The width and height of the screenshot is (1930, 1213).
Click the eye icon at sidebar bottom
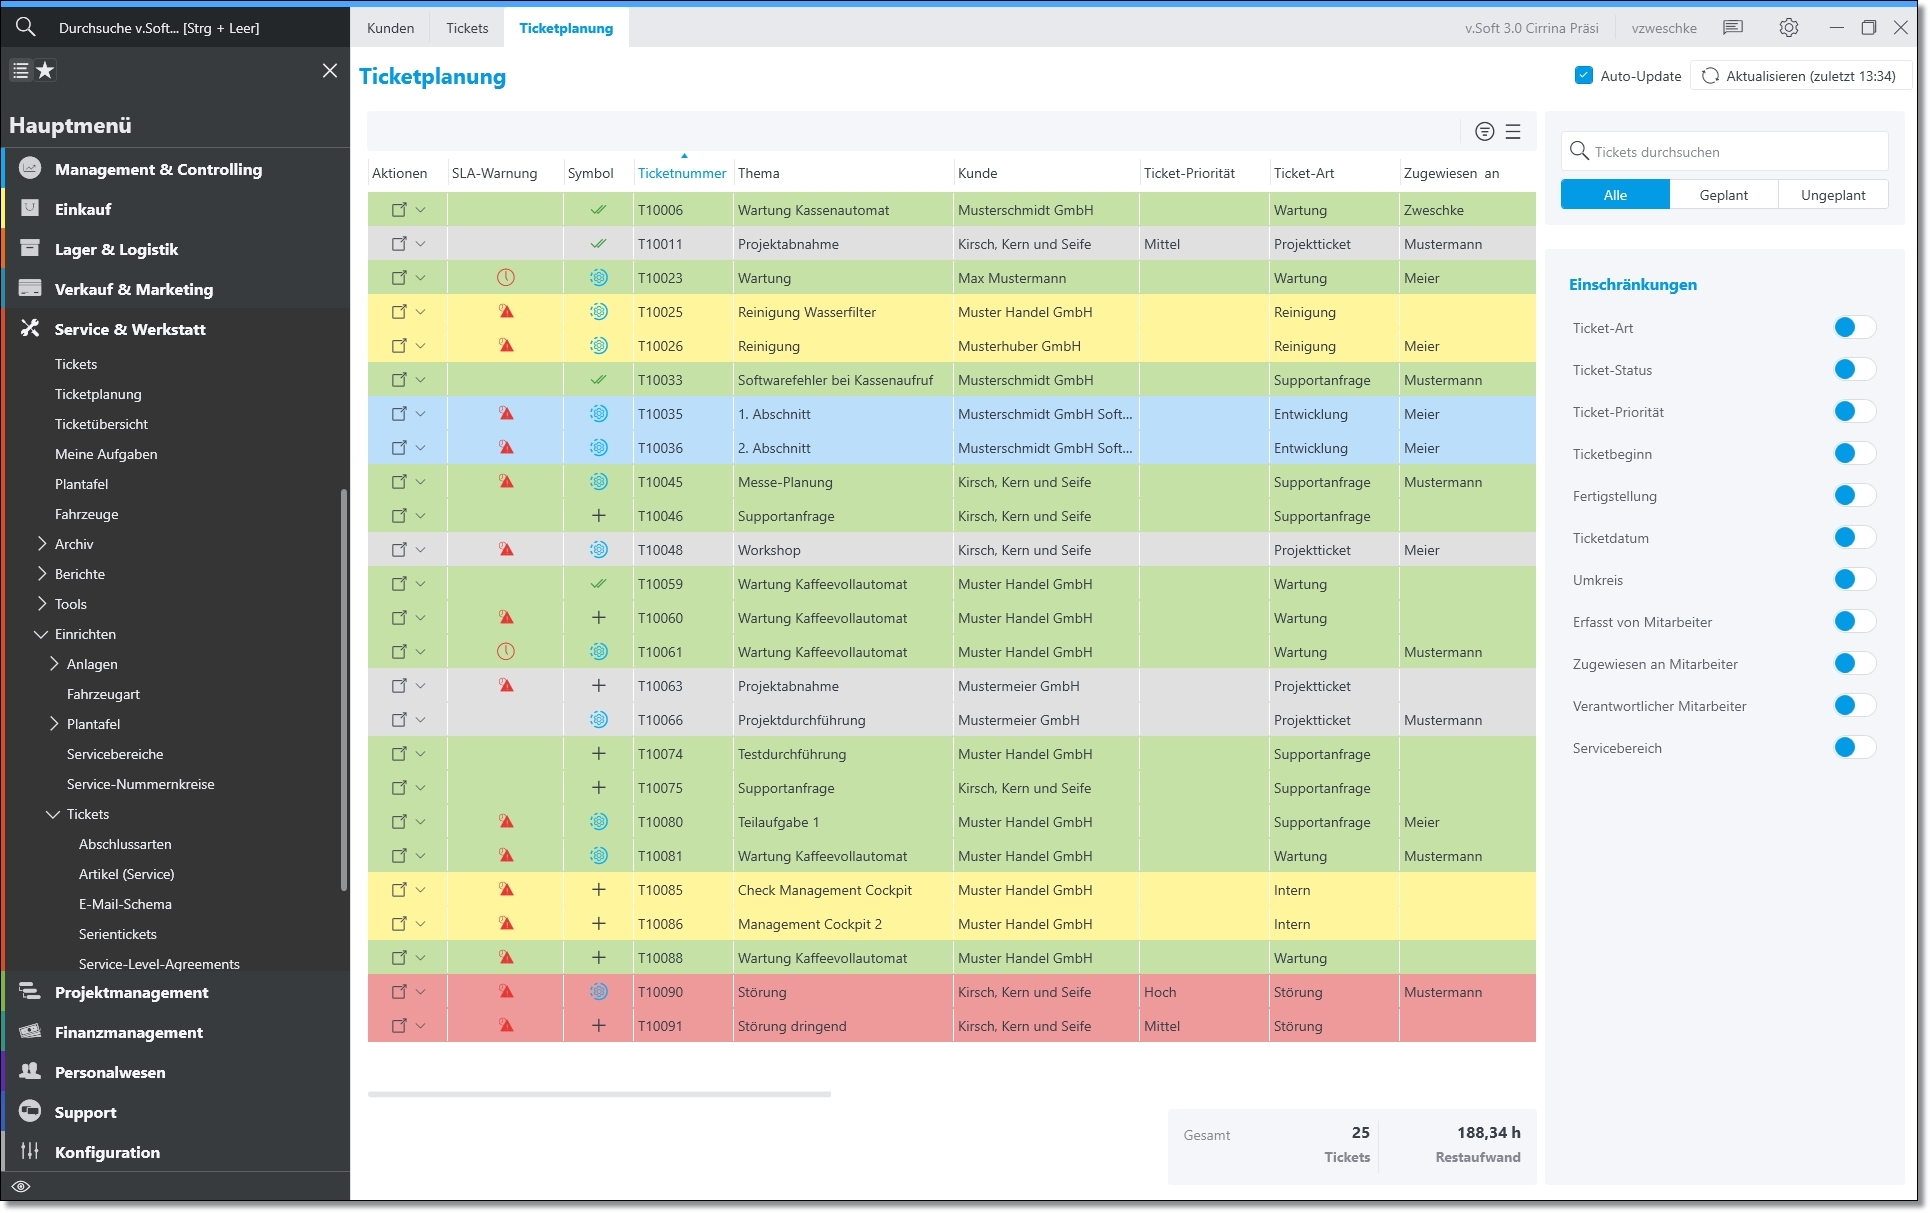tap(21, 1187)
